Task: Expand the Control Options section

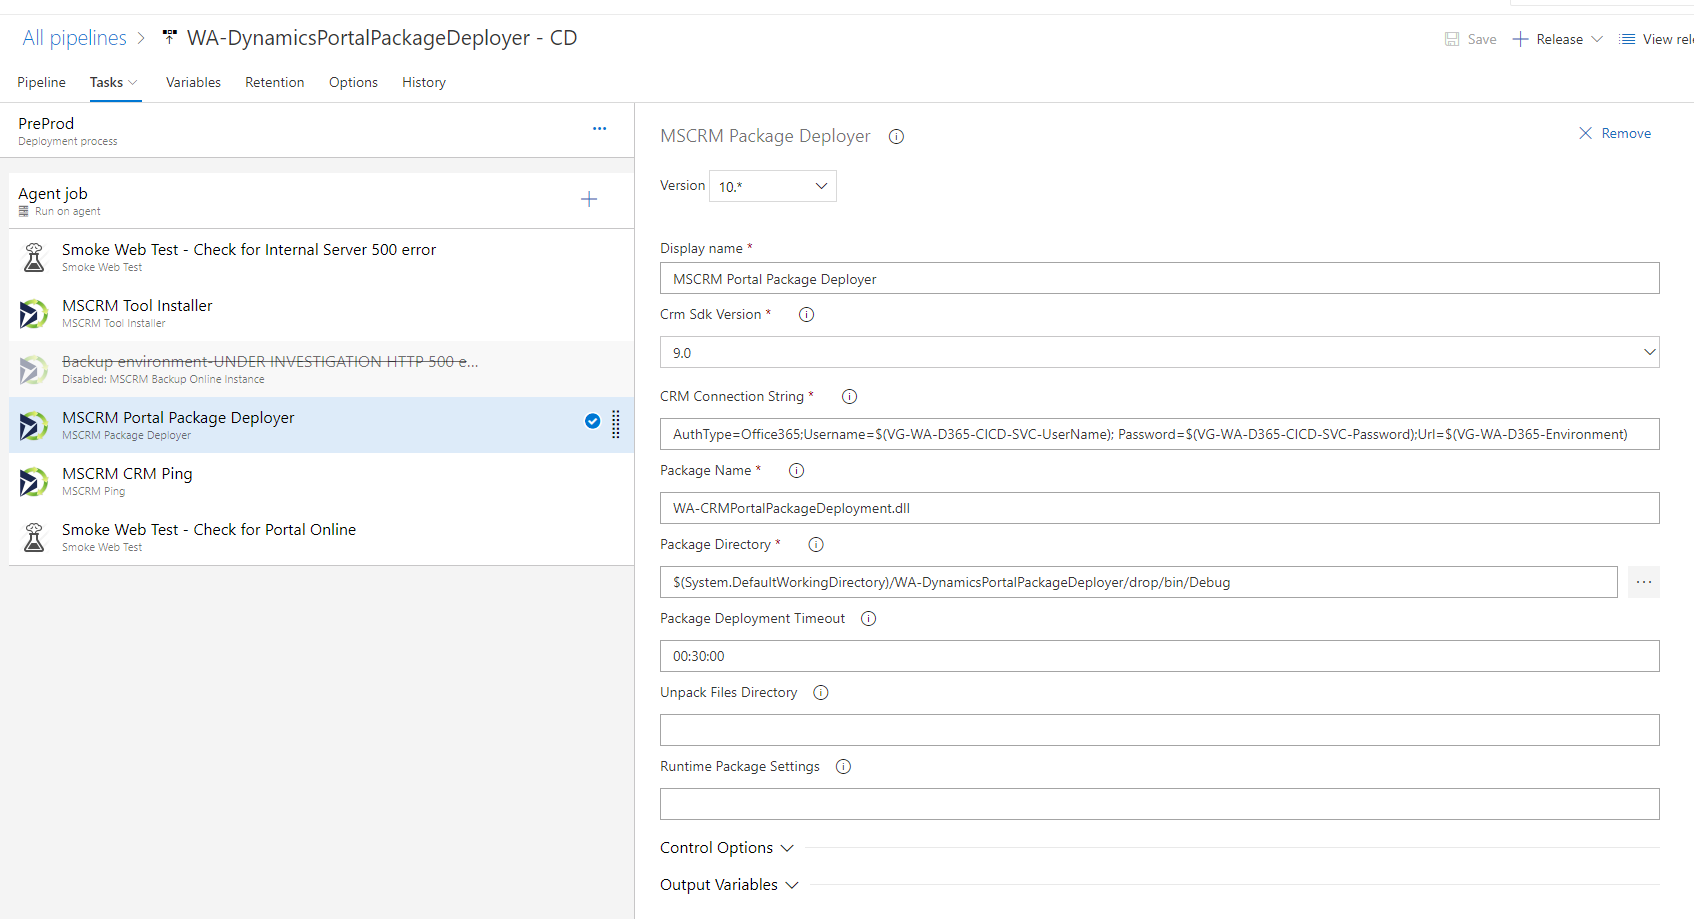Action: tap(727, 848)
